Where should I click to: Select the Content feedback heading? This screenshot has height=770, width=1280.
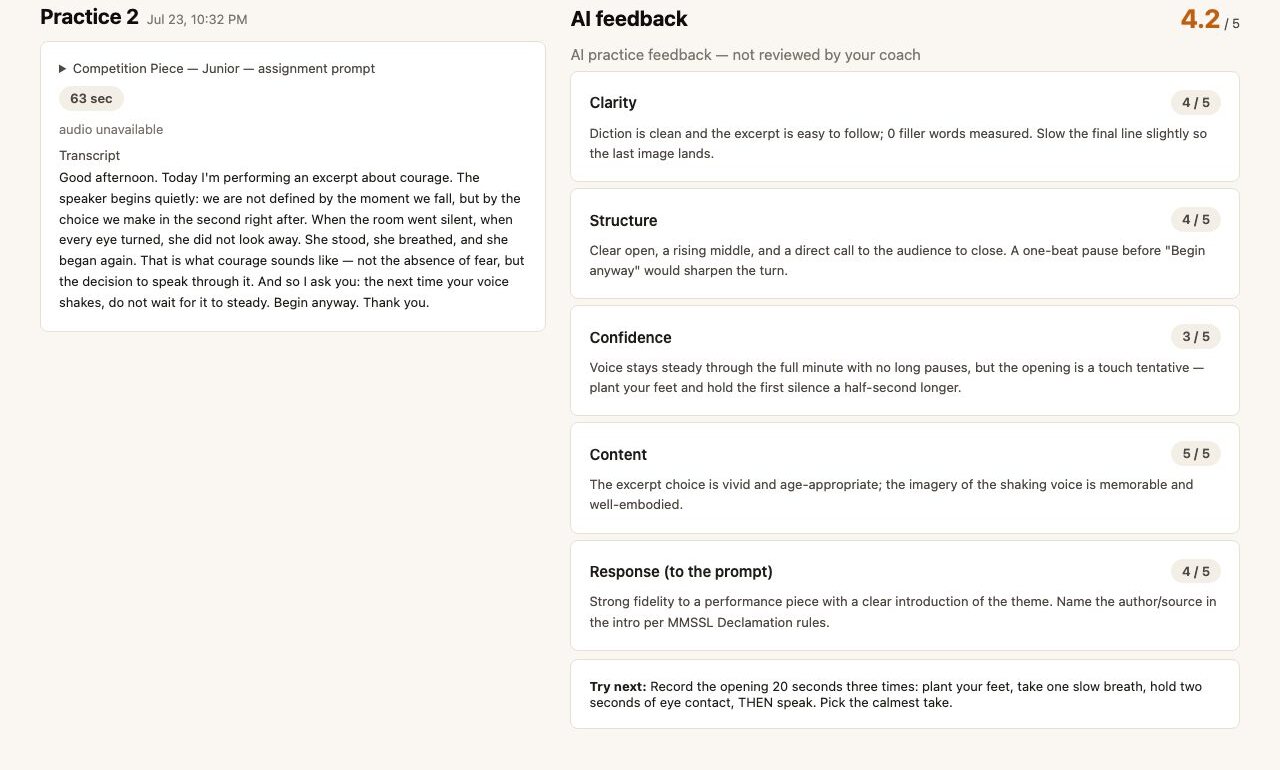click(618, 455)
